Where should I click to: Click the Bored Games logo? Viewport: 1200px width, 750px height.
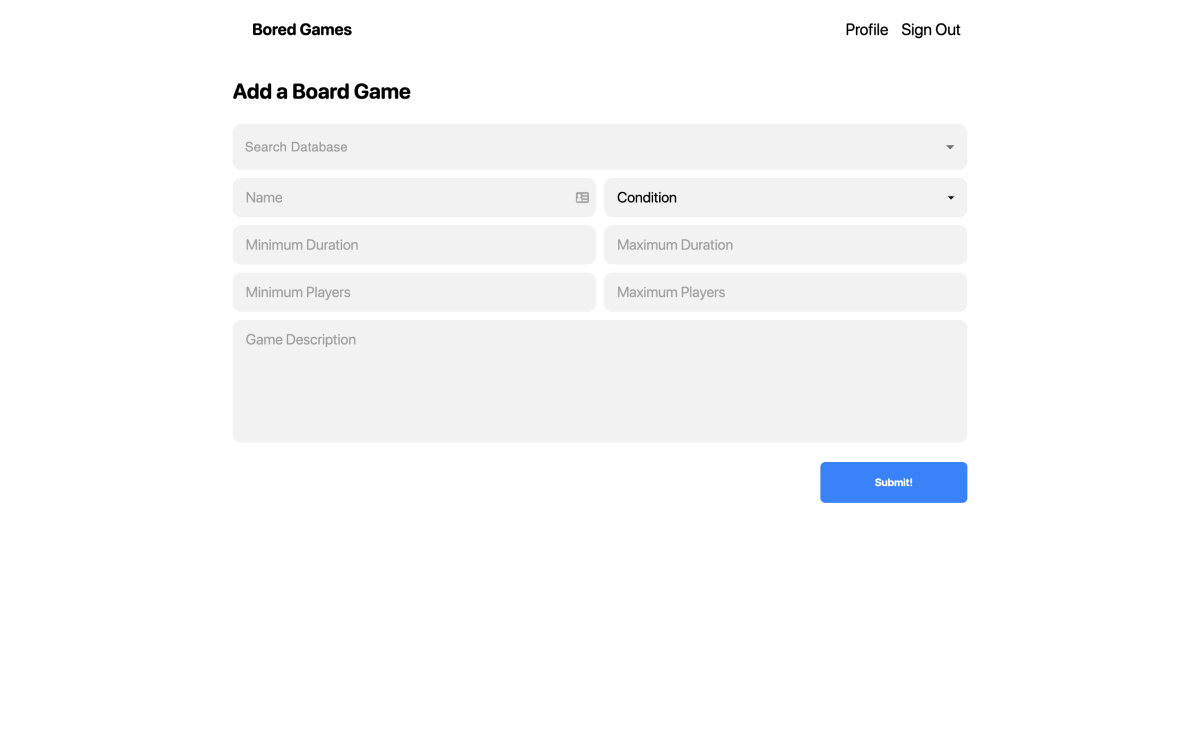tap(302, 29)
